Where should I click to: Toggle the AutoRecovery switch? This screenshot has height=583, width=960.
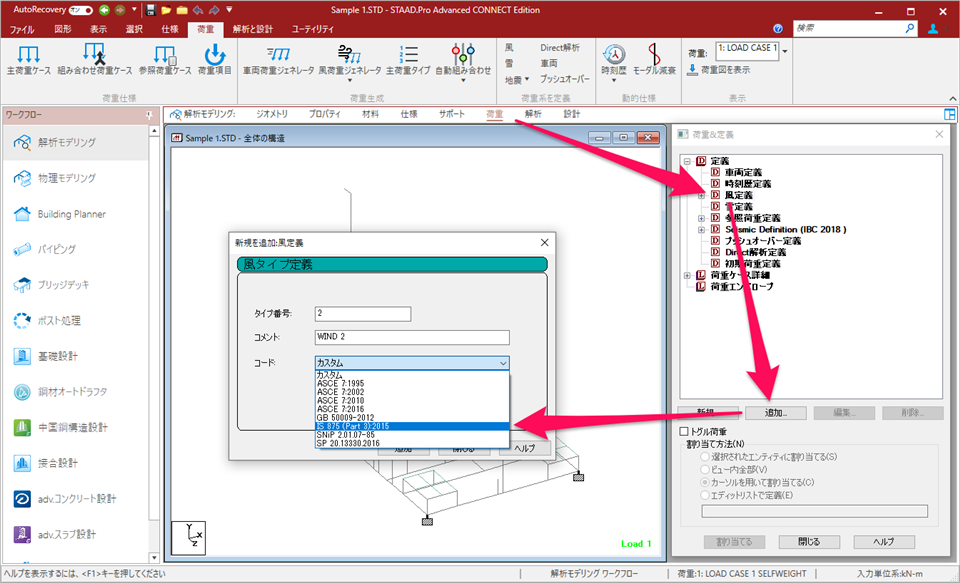pyautogui.click(x=80, y=10)
